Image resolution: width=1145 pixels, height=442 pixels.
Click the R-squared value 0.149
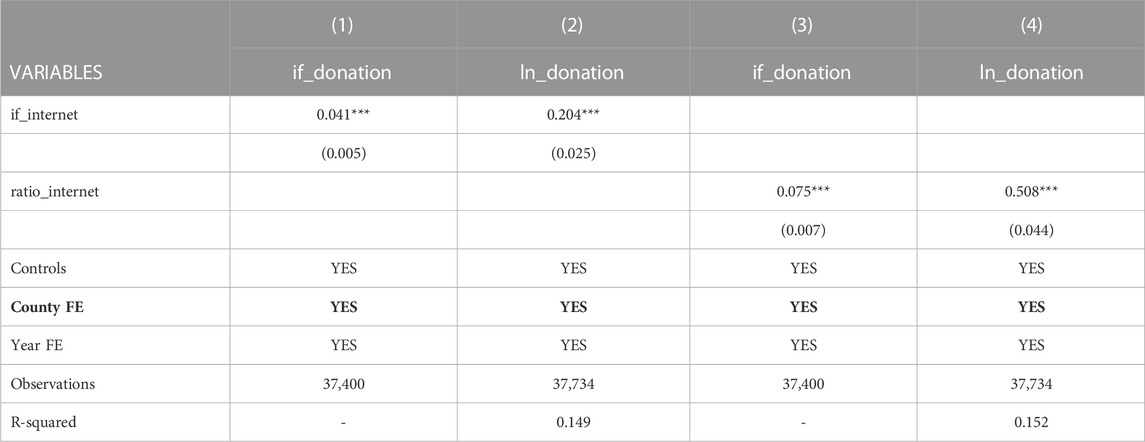(573, 422)
